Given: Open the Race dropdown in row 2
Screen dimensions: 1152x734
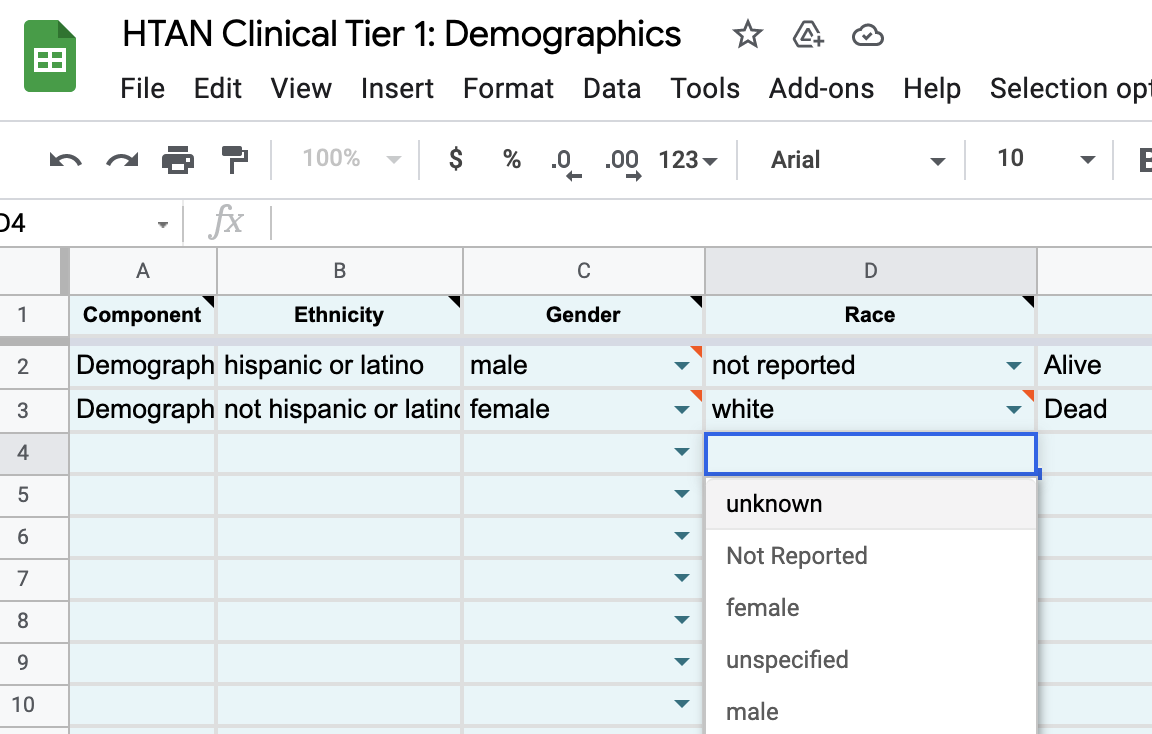Looking at the screenshot, I should 1014,365.
